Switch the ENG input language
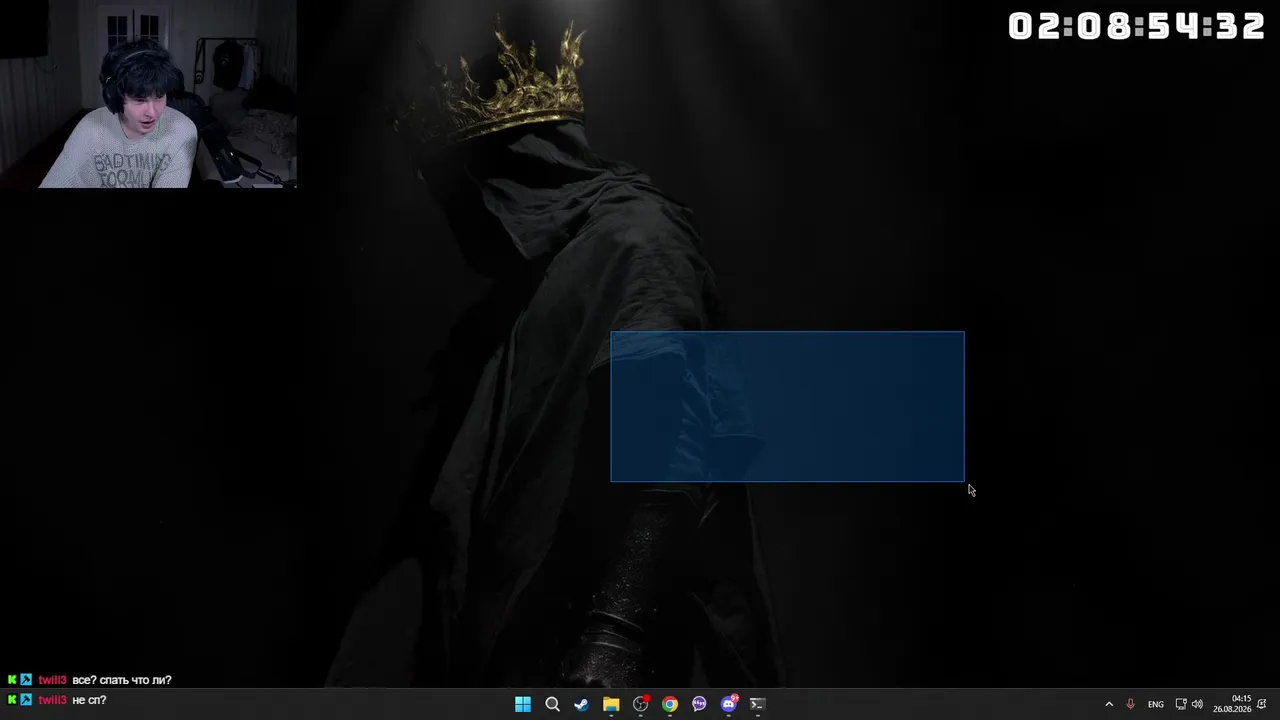The image size is (1280, 720). (1156, 704)
